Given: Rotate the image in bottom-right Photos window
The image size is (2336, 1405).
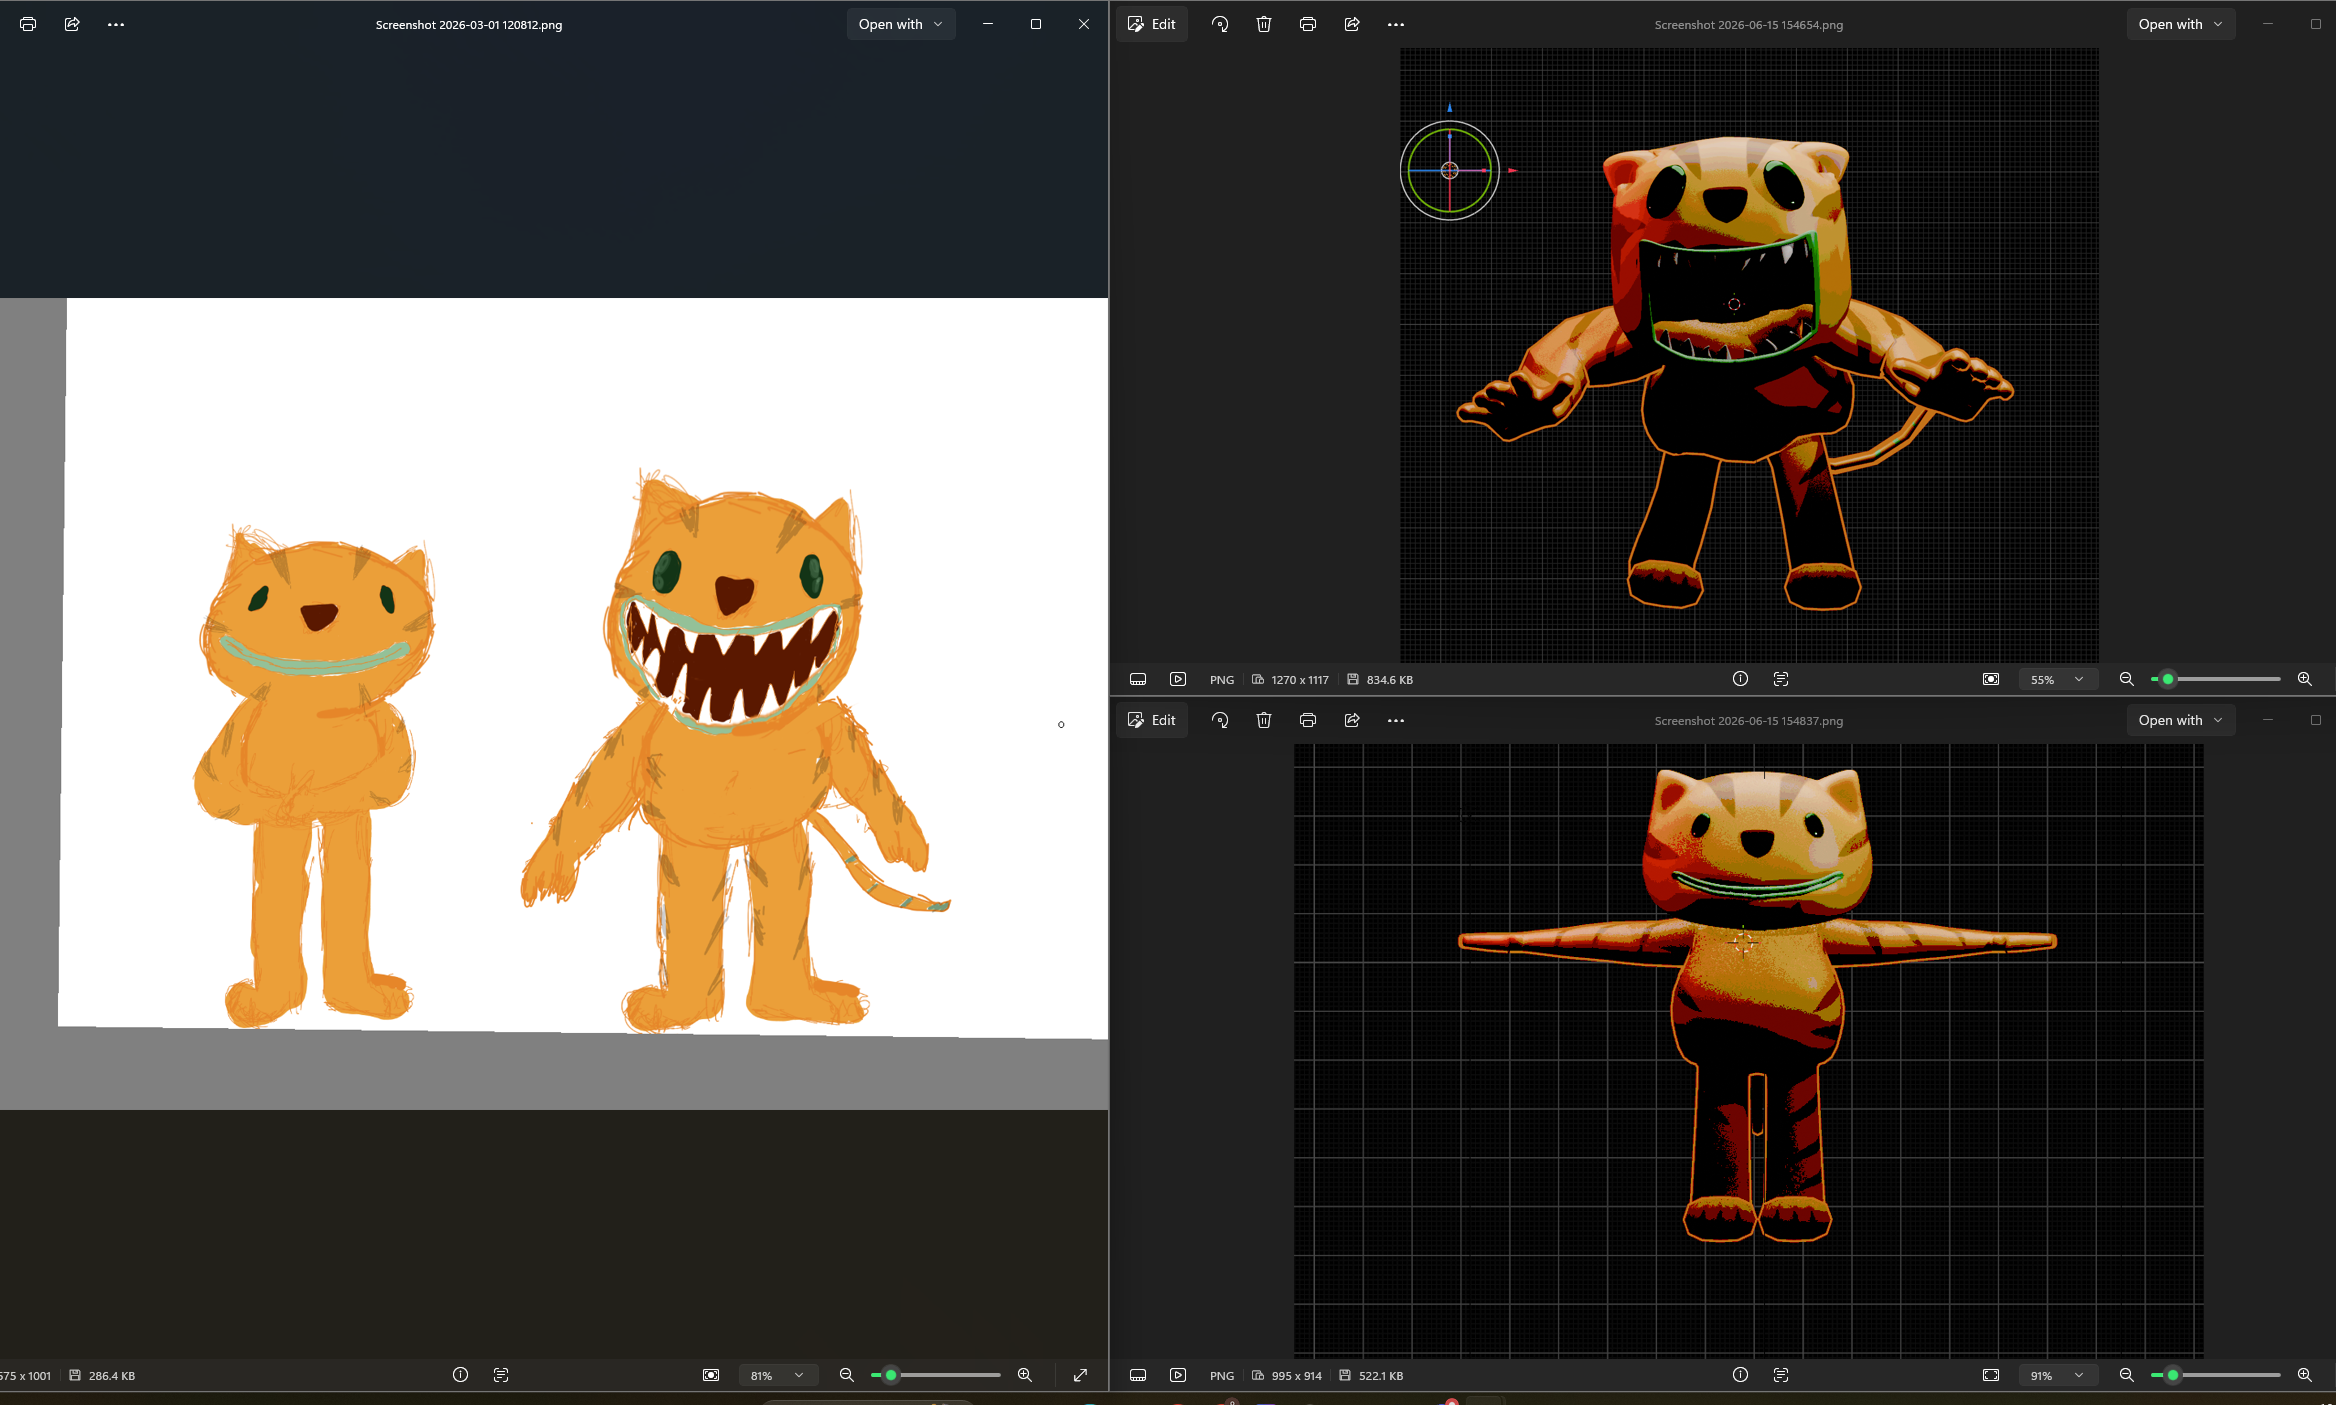Looking at the screenshot, I should (x=1220, y=720).
